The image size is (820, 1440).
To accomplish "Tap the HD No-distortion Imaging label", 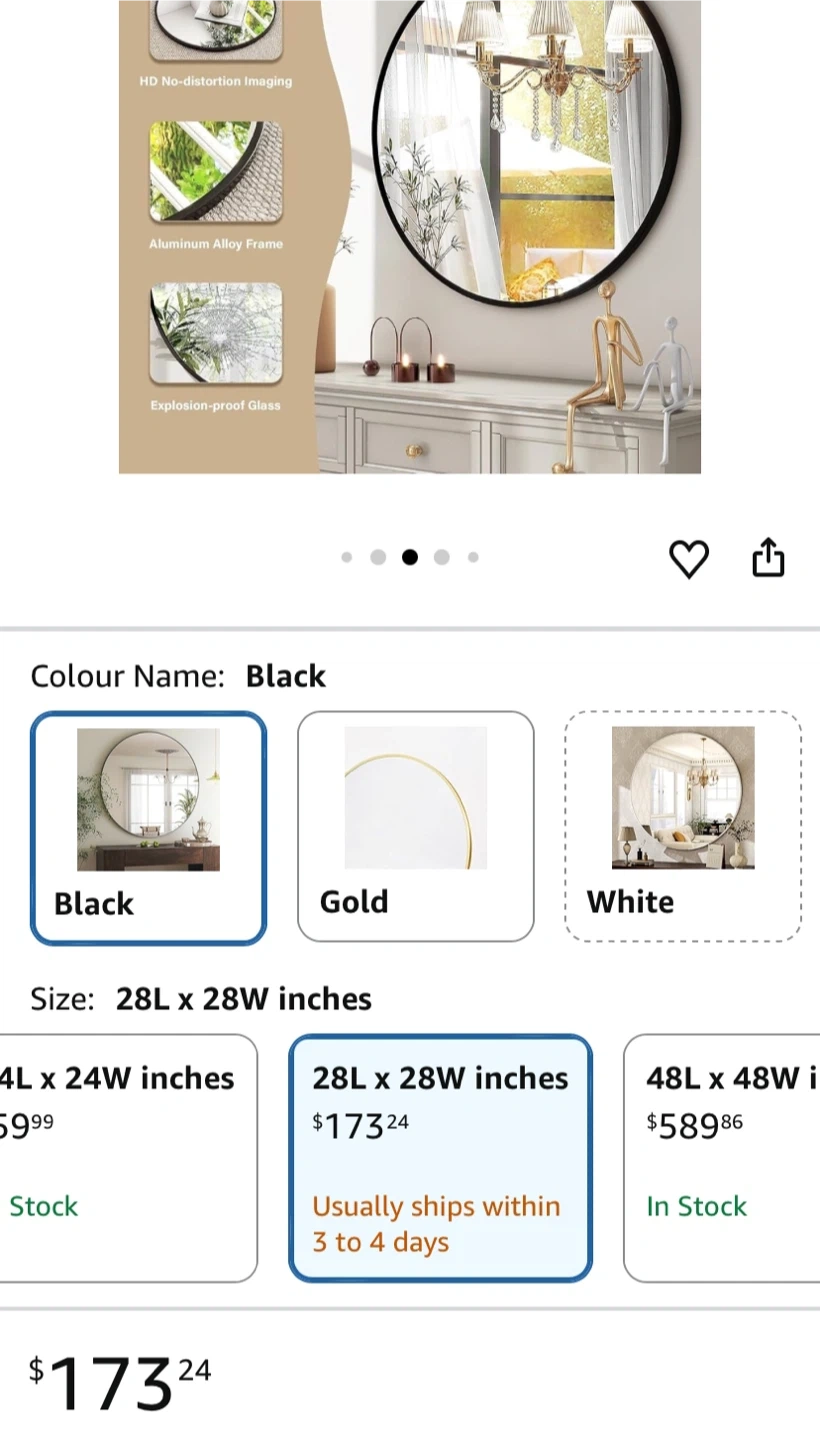I will (216, 81).
